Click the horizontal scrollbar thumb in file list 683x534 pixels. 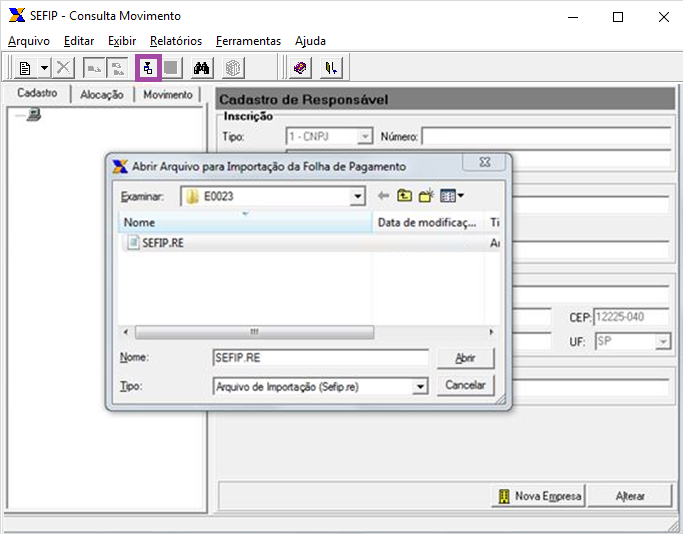[254, 332]
